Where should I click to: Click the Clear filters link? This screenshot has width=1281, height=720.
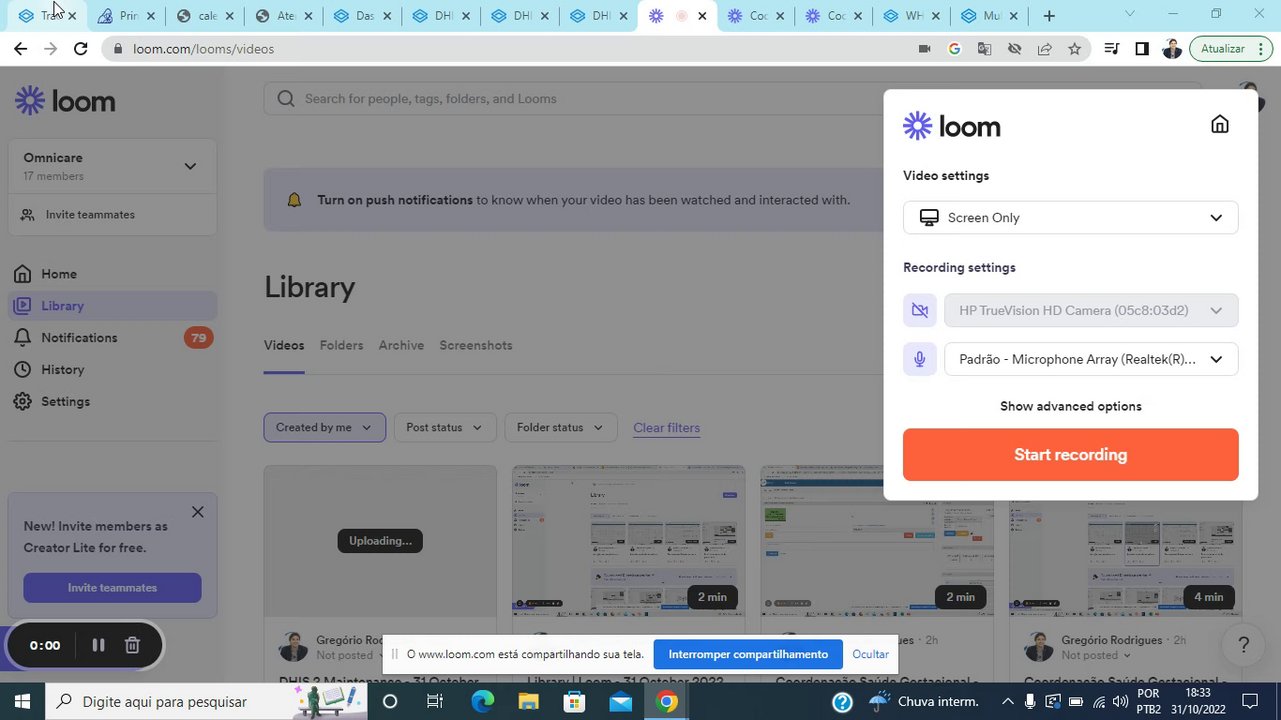[666, 428]
